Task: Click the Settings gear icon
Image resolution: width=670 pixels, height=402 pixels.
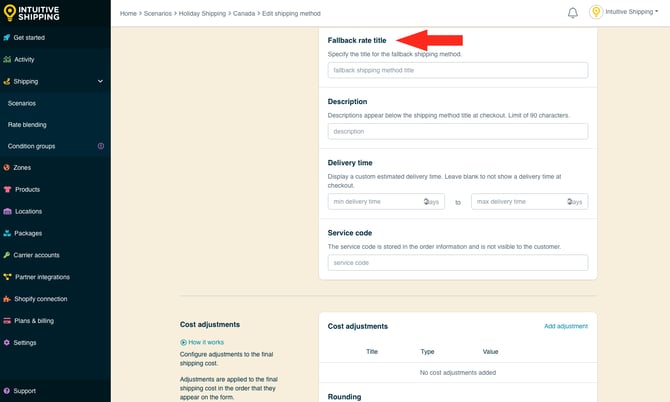Action: pos(8,342)
